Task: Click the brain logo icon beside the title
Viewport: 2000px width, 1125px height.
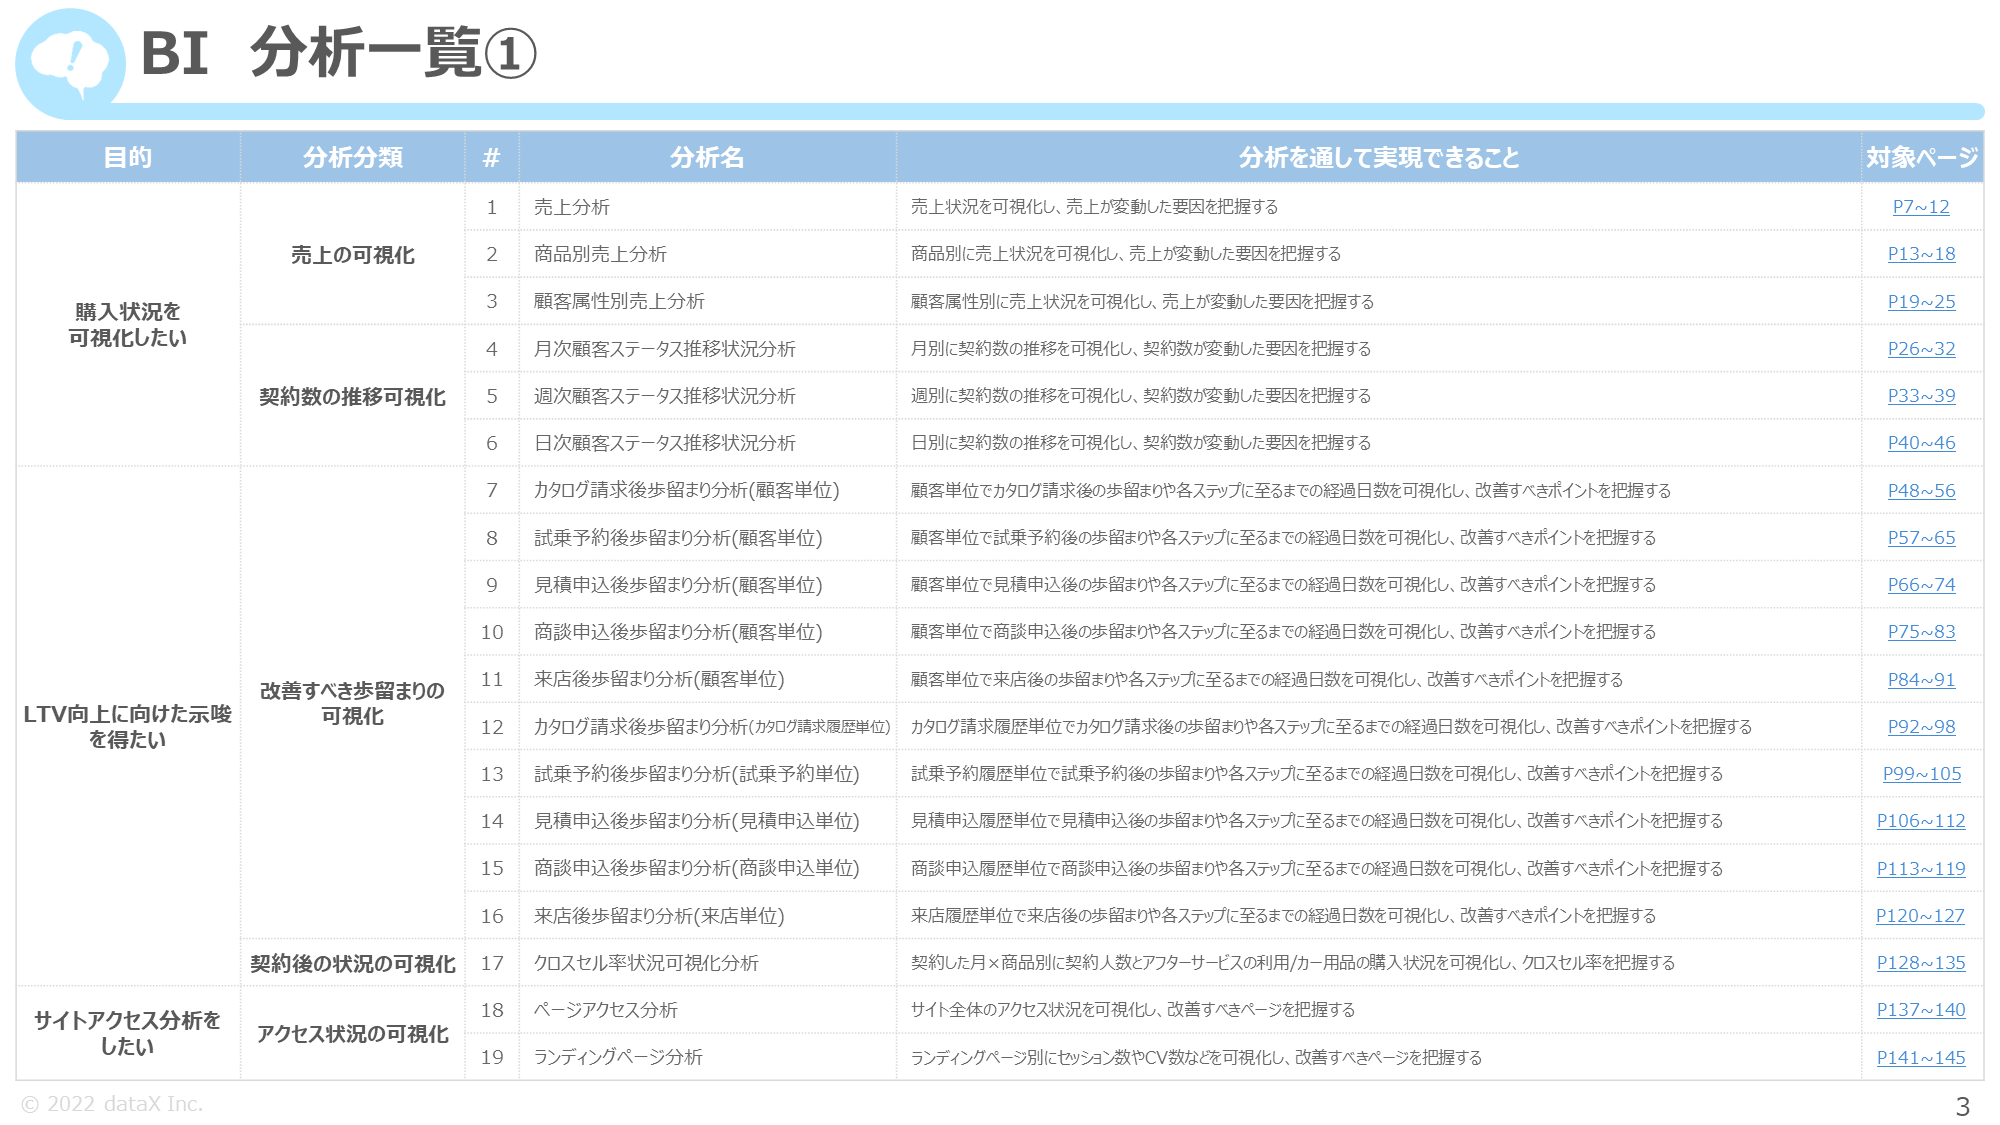Action: click(69, 62)
